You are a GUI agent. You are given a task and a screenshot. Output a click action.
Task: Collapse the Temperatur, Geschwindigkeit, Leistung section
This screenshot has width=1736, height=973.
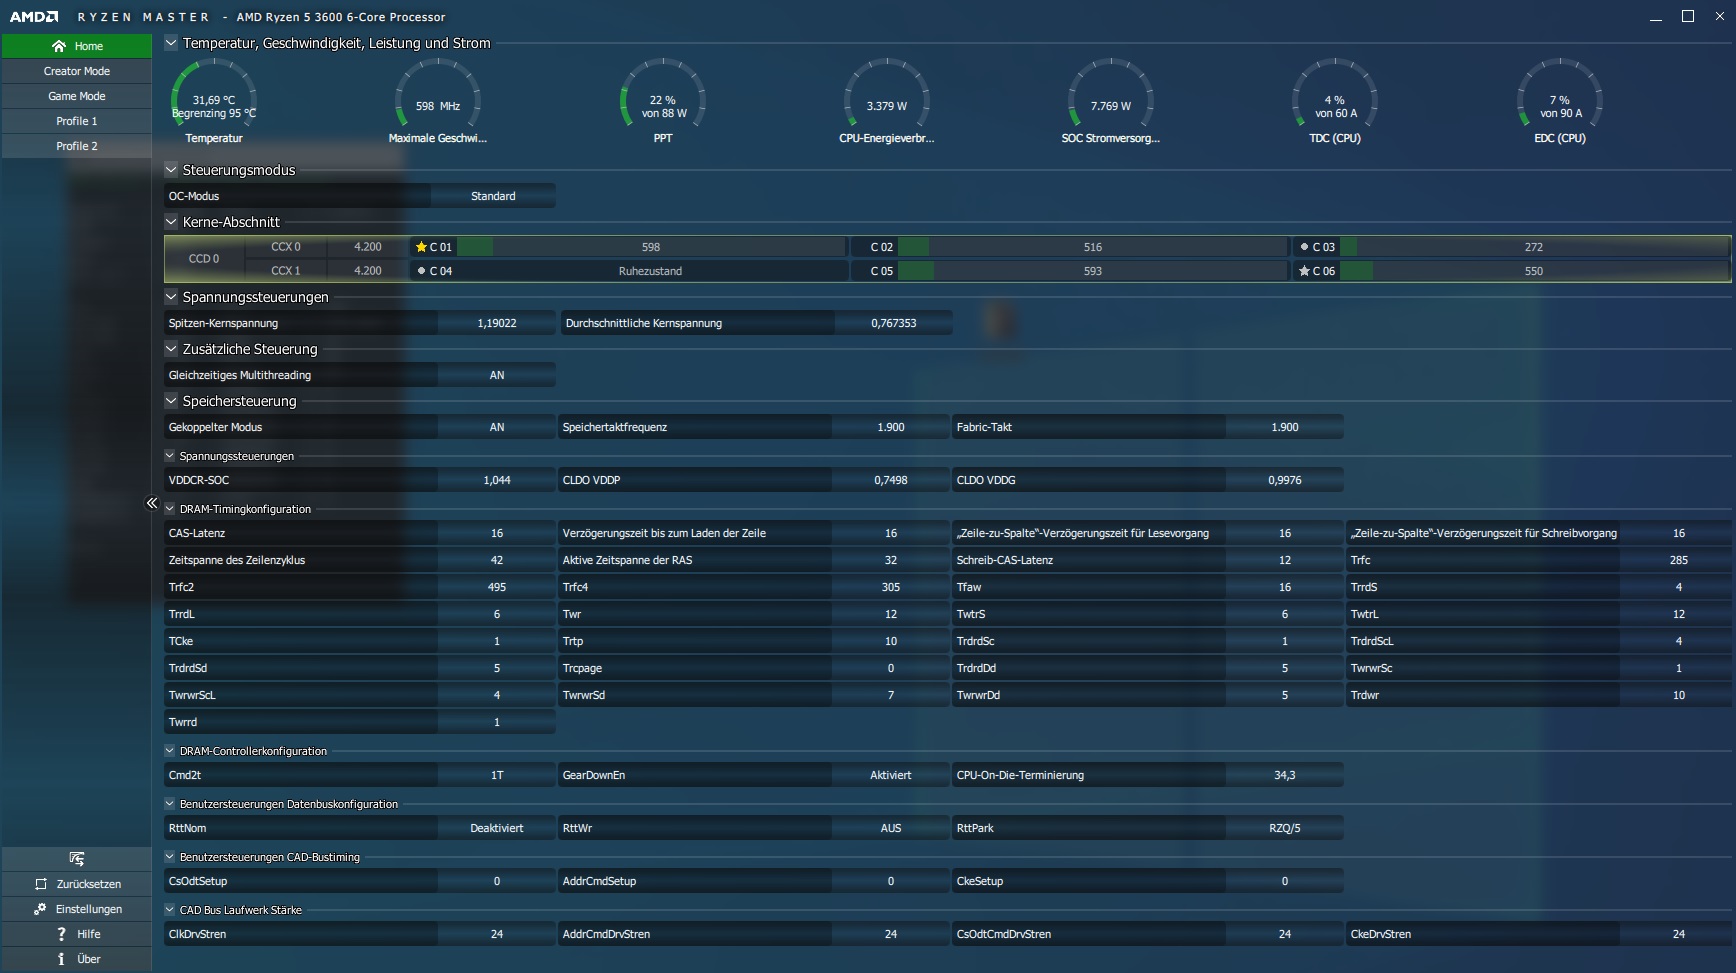click(x=171, y=43)
